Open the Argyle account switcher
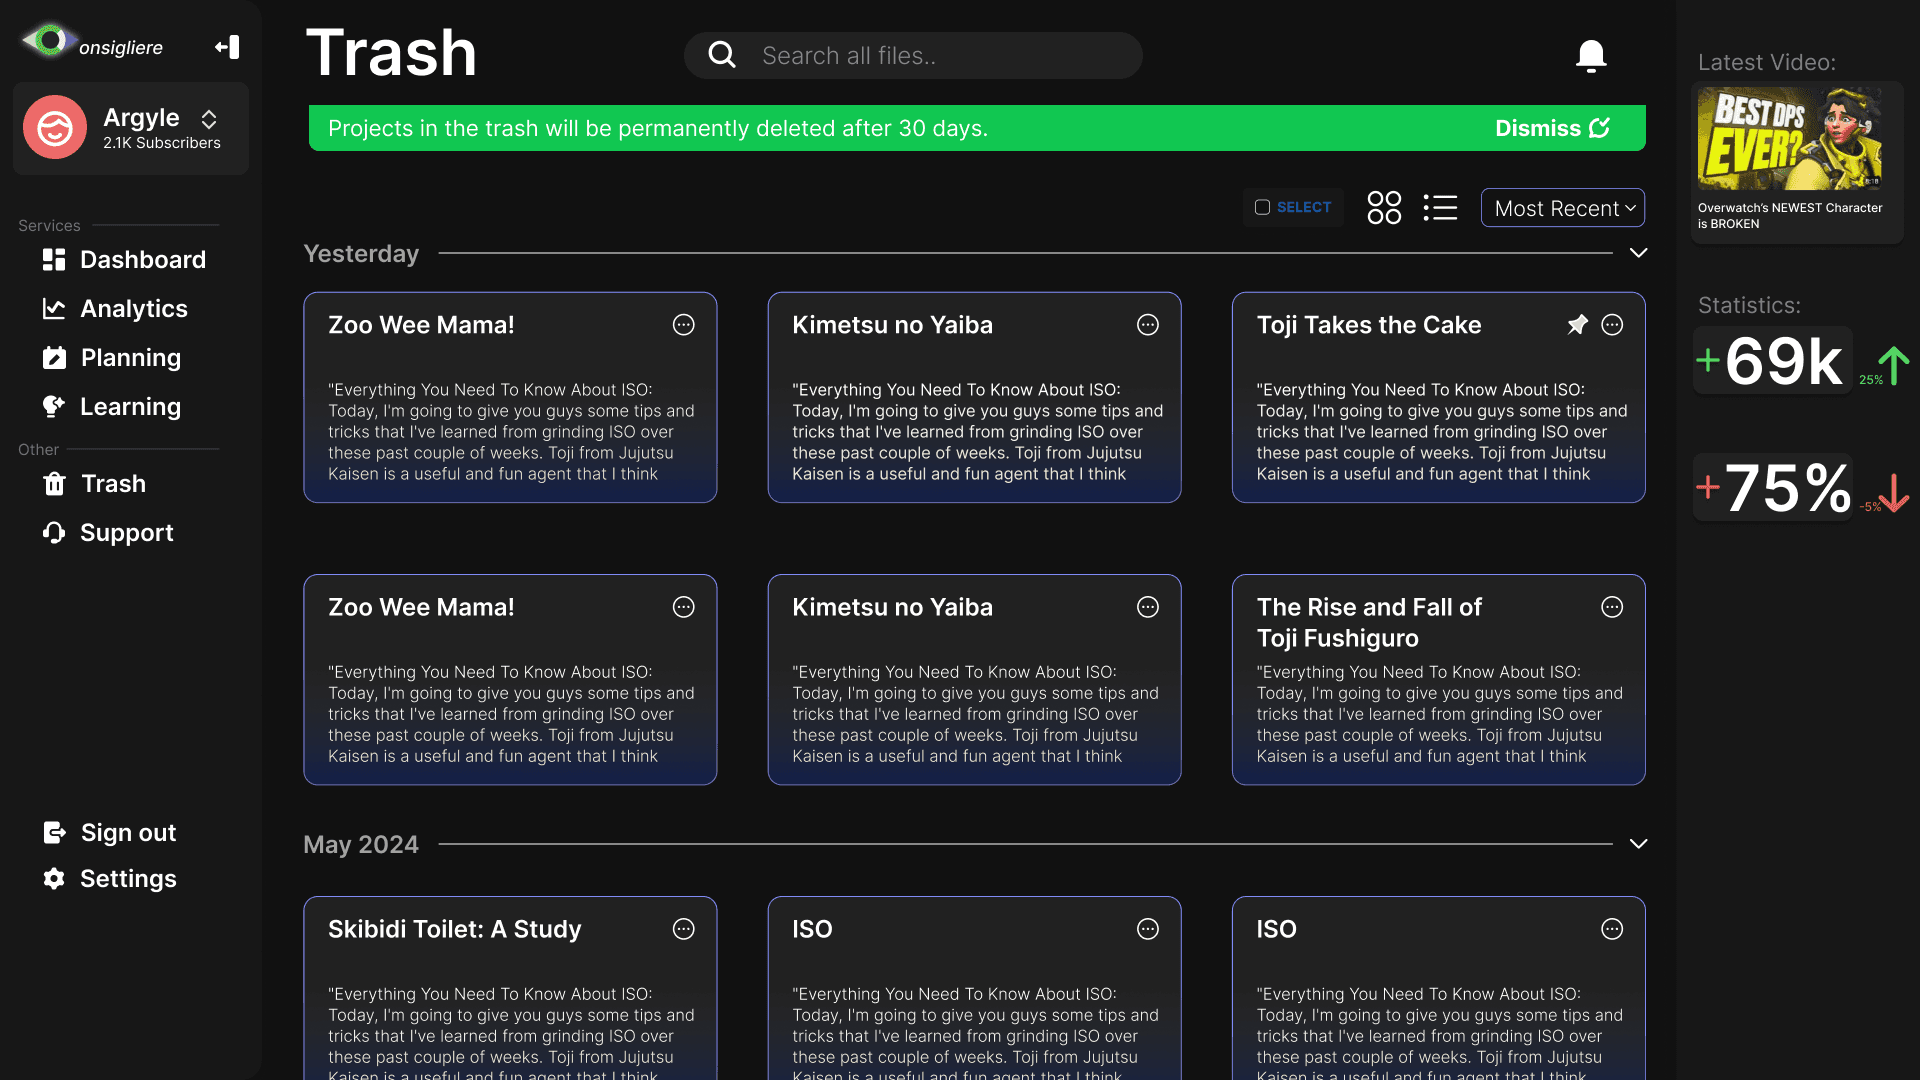1920x1080 pixels. tap(209, 119)
